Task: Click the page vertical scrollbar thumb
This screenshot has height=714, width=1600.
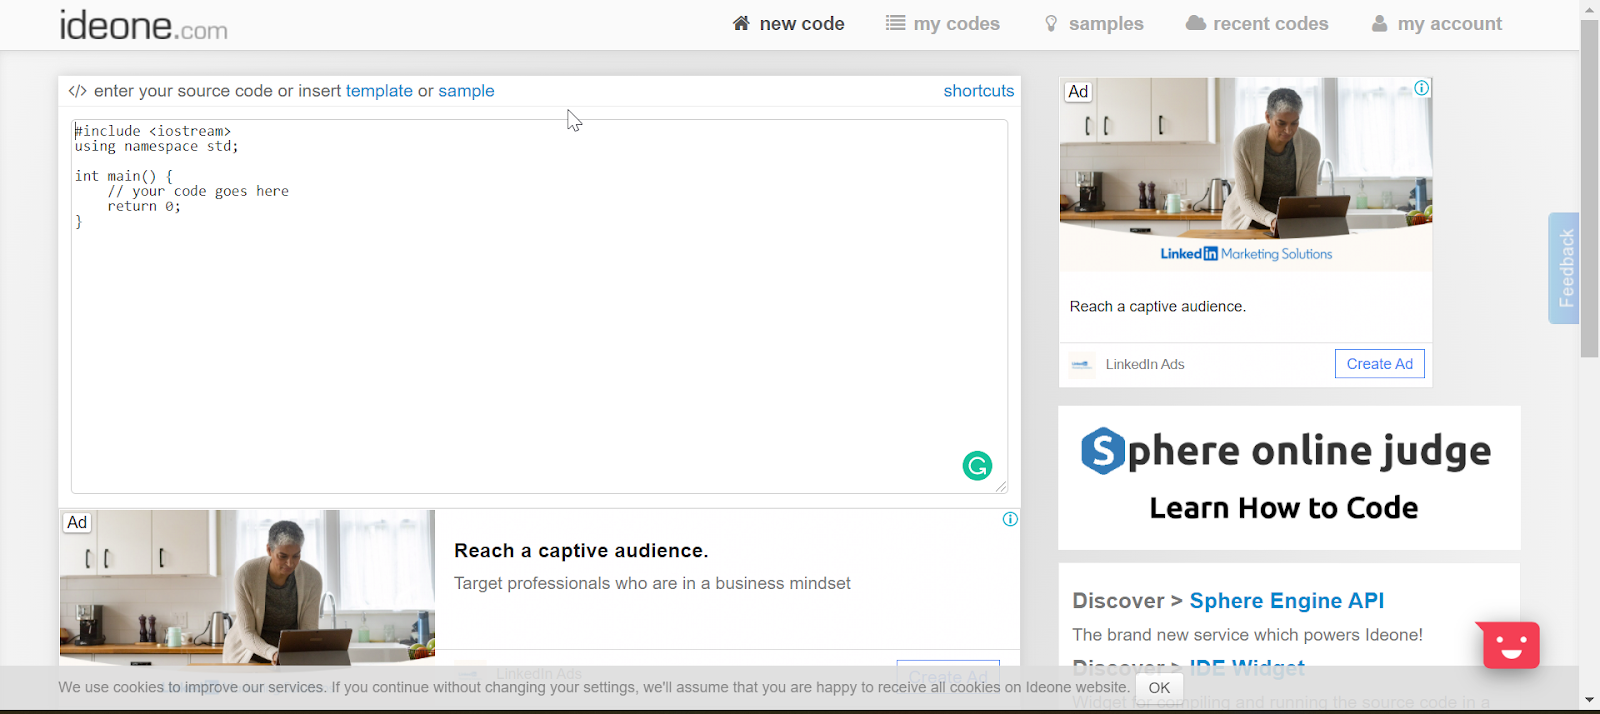Action: pyautogui.click(x=1589, y=188)
